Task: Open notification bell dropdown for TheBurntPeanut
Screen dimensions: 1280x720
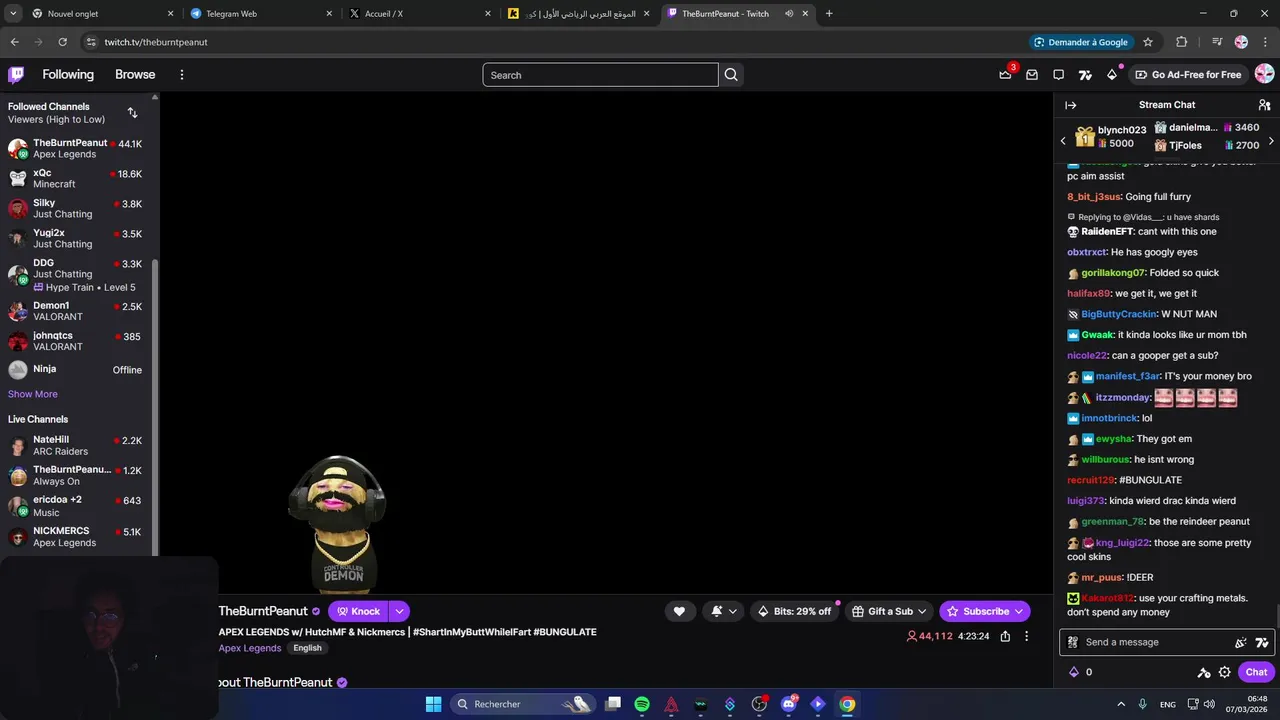Action: click(724, 611)
